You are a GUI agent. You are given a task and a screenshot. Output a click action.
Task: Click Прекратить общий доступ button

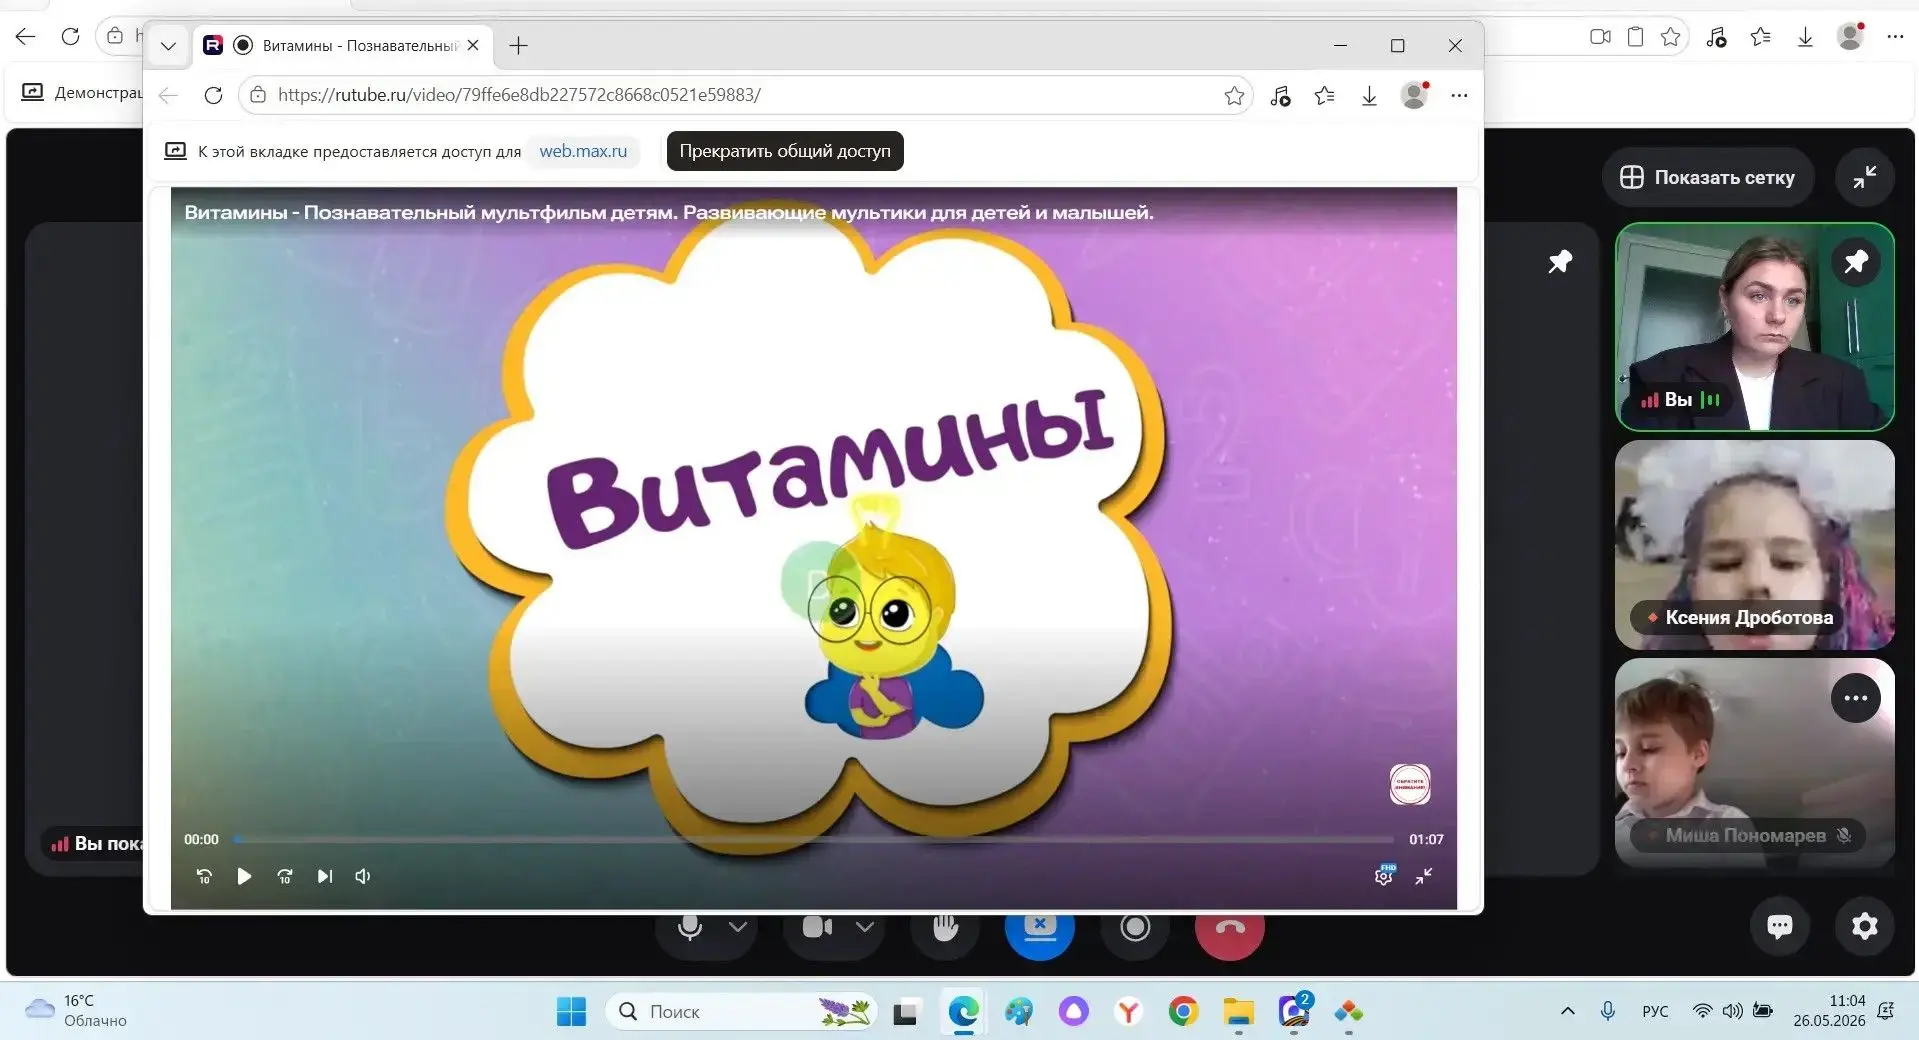coord(785,151)
